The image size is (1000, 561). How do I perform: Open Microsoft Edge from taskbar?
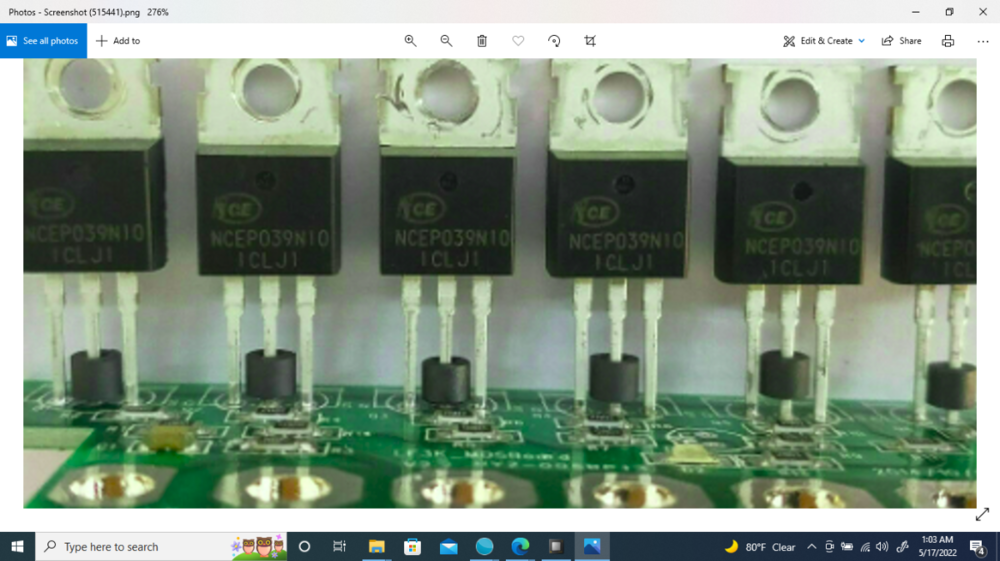click(520, 546)
